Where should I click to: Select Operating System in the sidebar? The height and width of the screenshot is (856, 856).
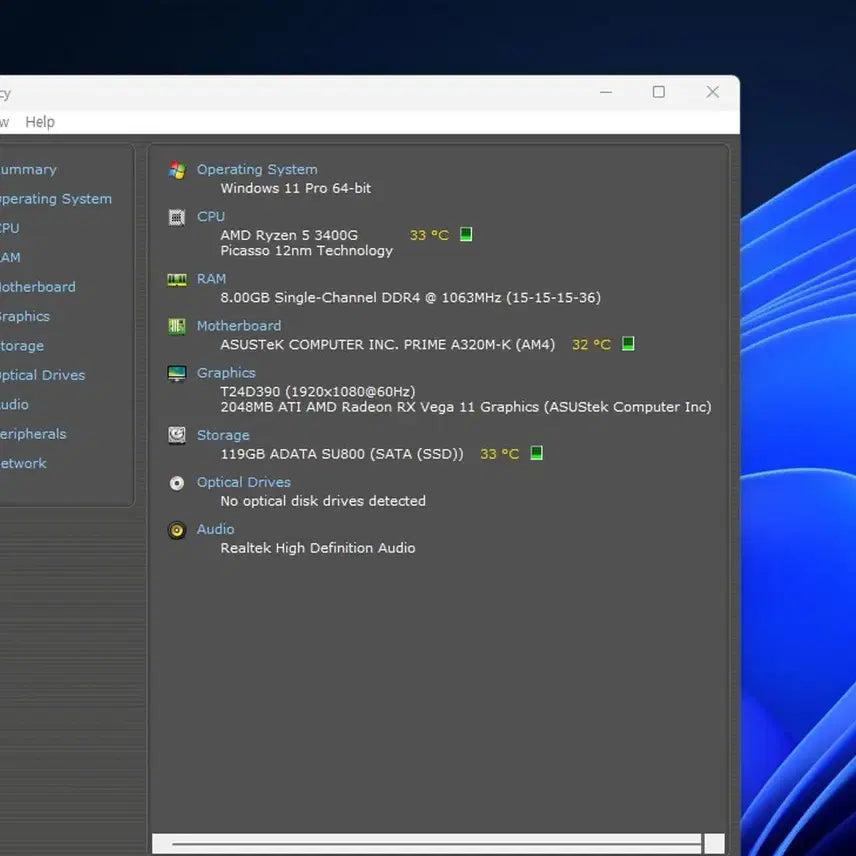tap(55, 199)
